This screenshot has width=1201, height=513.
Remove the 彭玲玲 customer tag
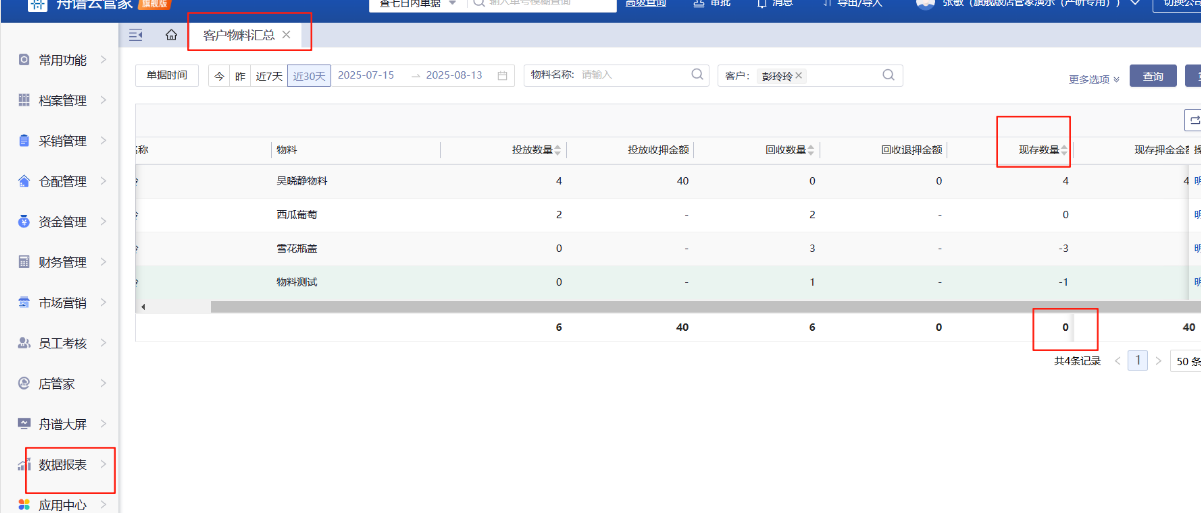(x=799, y=76)
